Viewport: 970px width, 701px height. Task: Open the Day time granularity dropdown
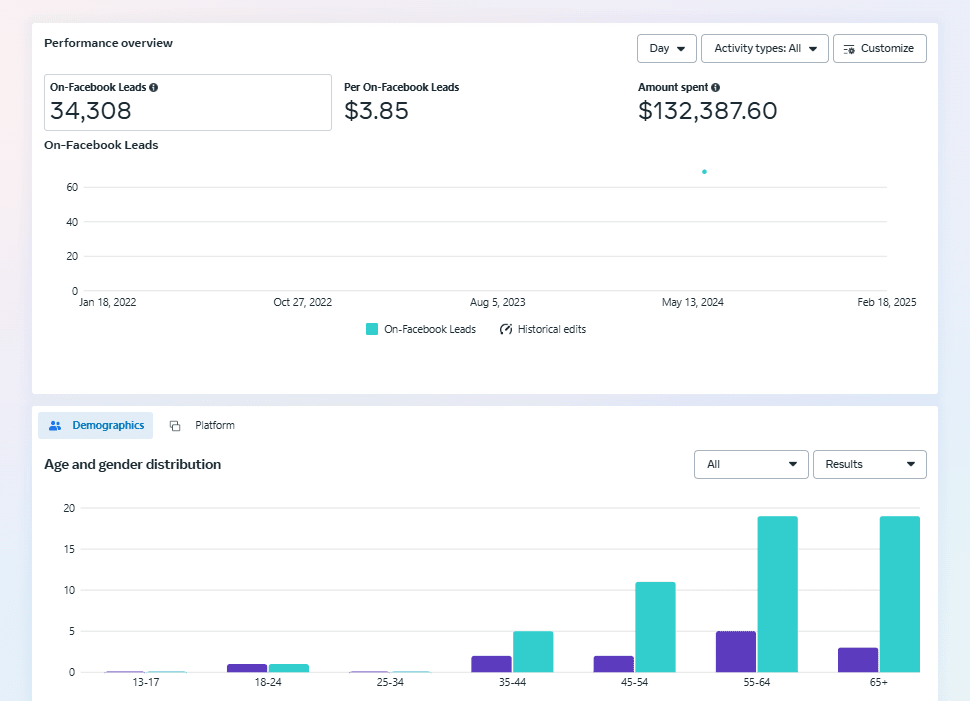[x=666, y=49]
